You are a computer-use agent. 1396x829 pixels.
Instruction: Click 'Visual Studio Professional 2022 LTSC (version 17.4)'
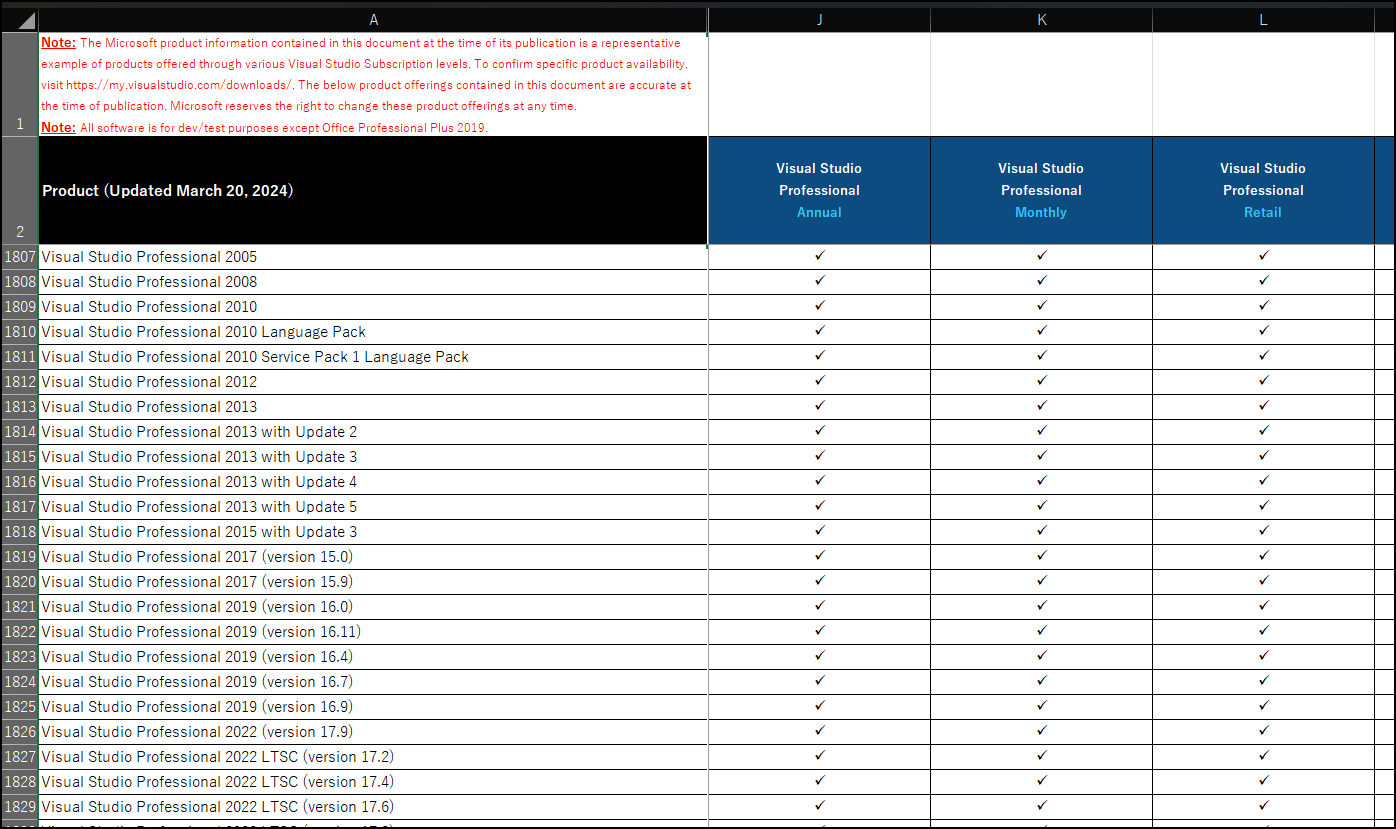(x=373, y=782)
